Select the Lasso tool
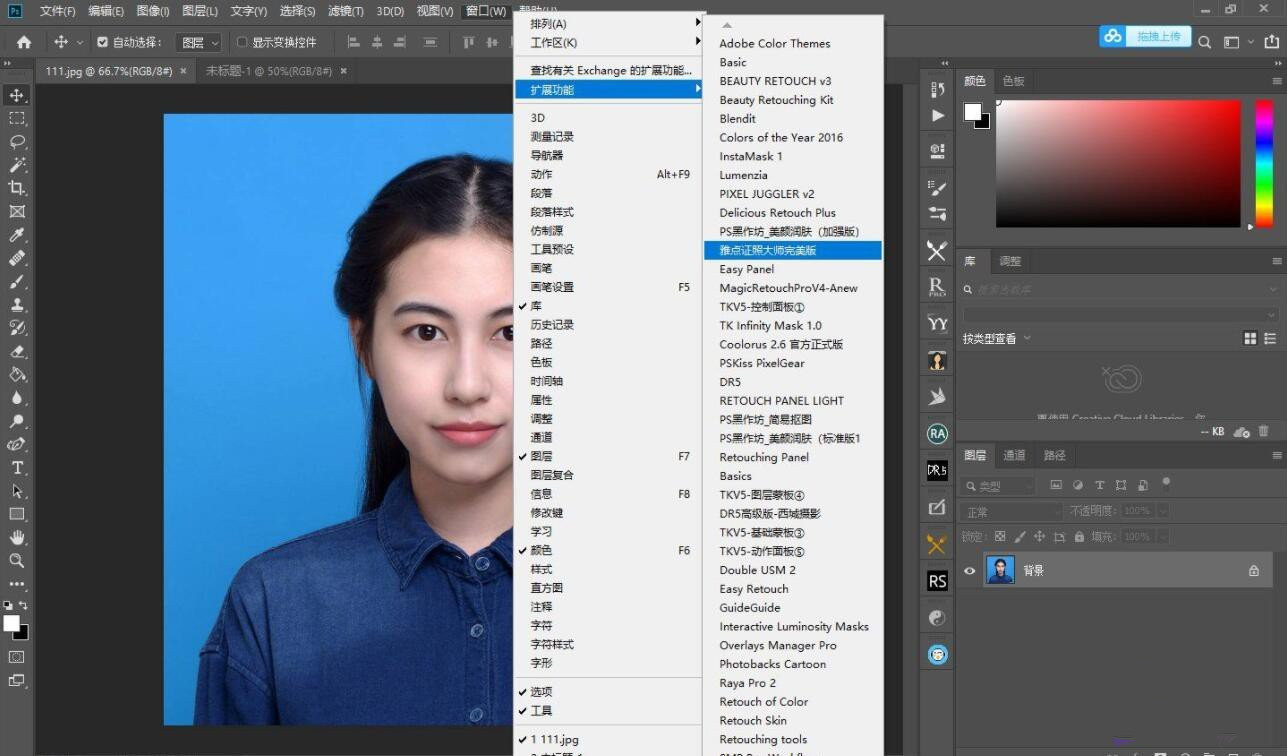Screen dimensions: 1287x756 [x=17, y=141]
